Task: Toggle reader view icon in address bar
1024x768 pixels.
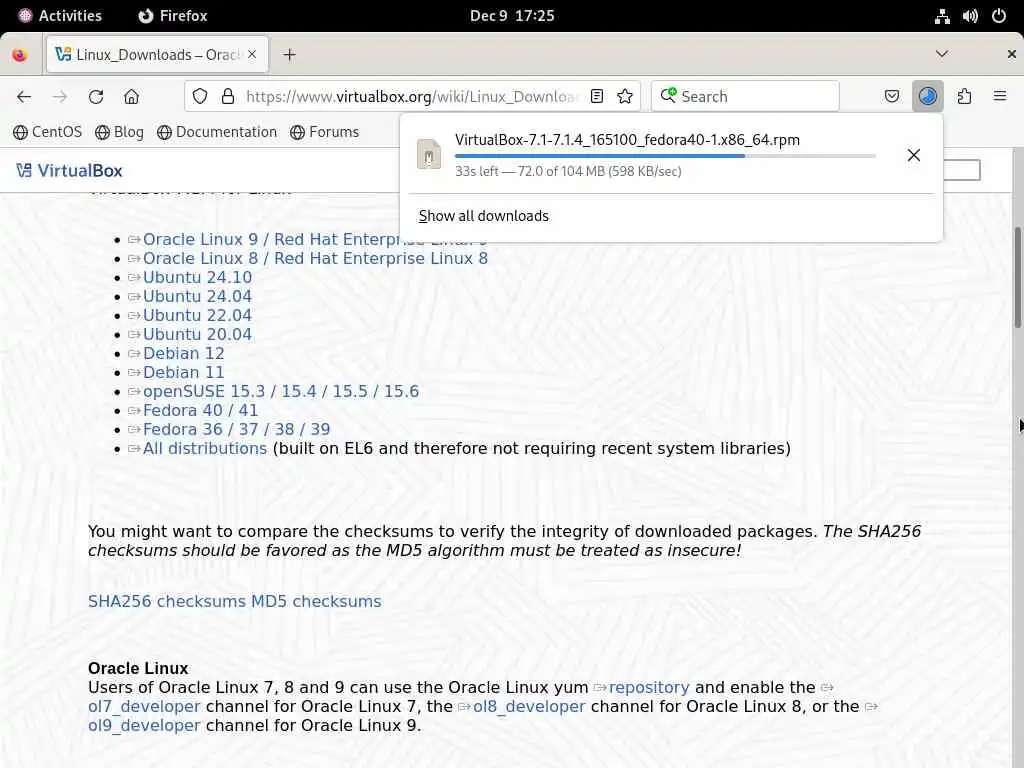Action: tap(597, 97)
